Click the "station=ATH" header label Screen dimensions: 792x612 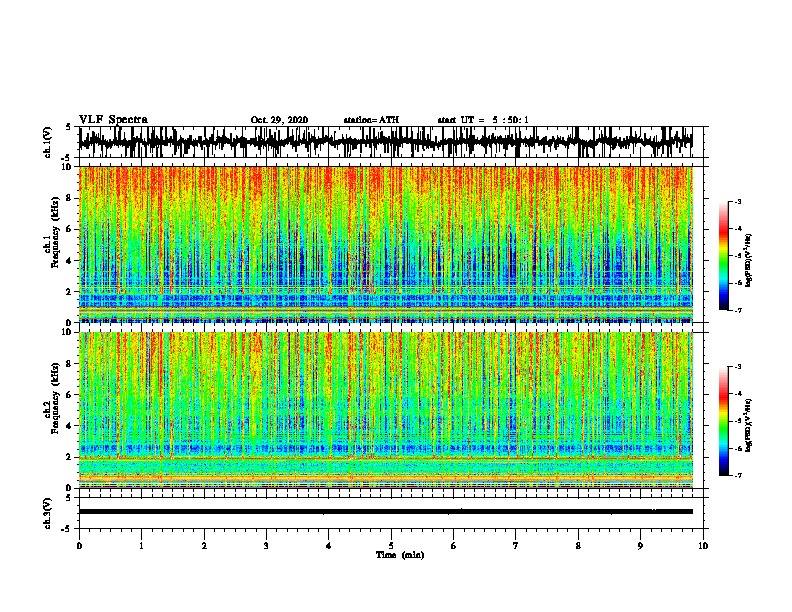(371, 120)
